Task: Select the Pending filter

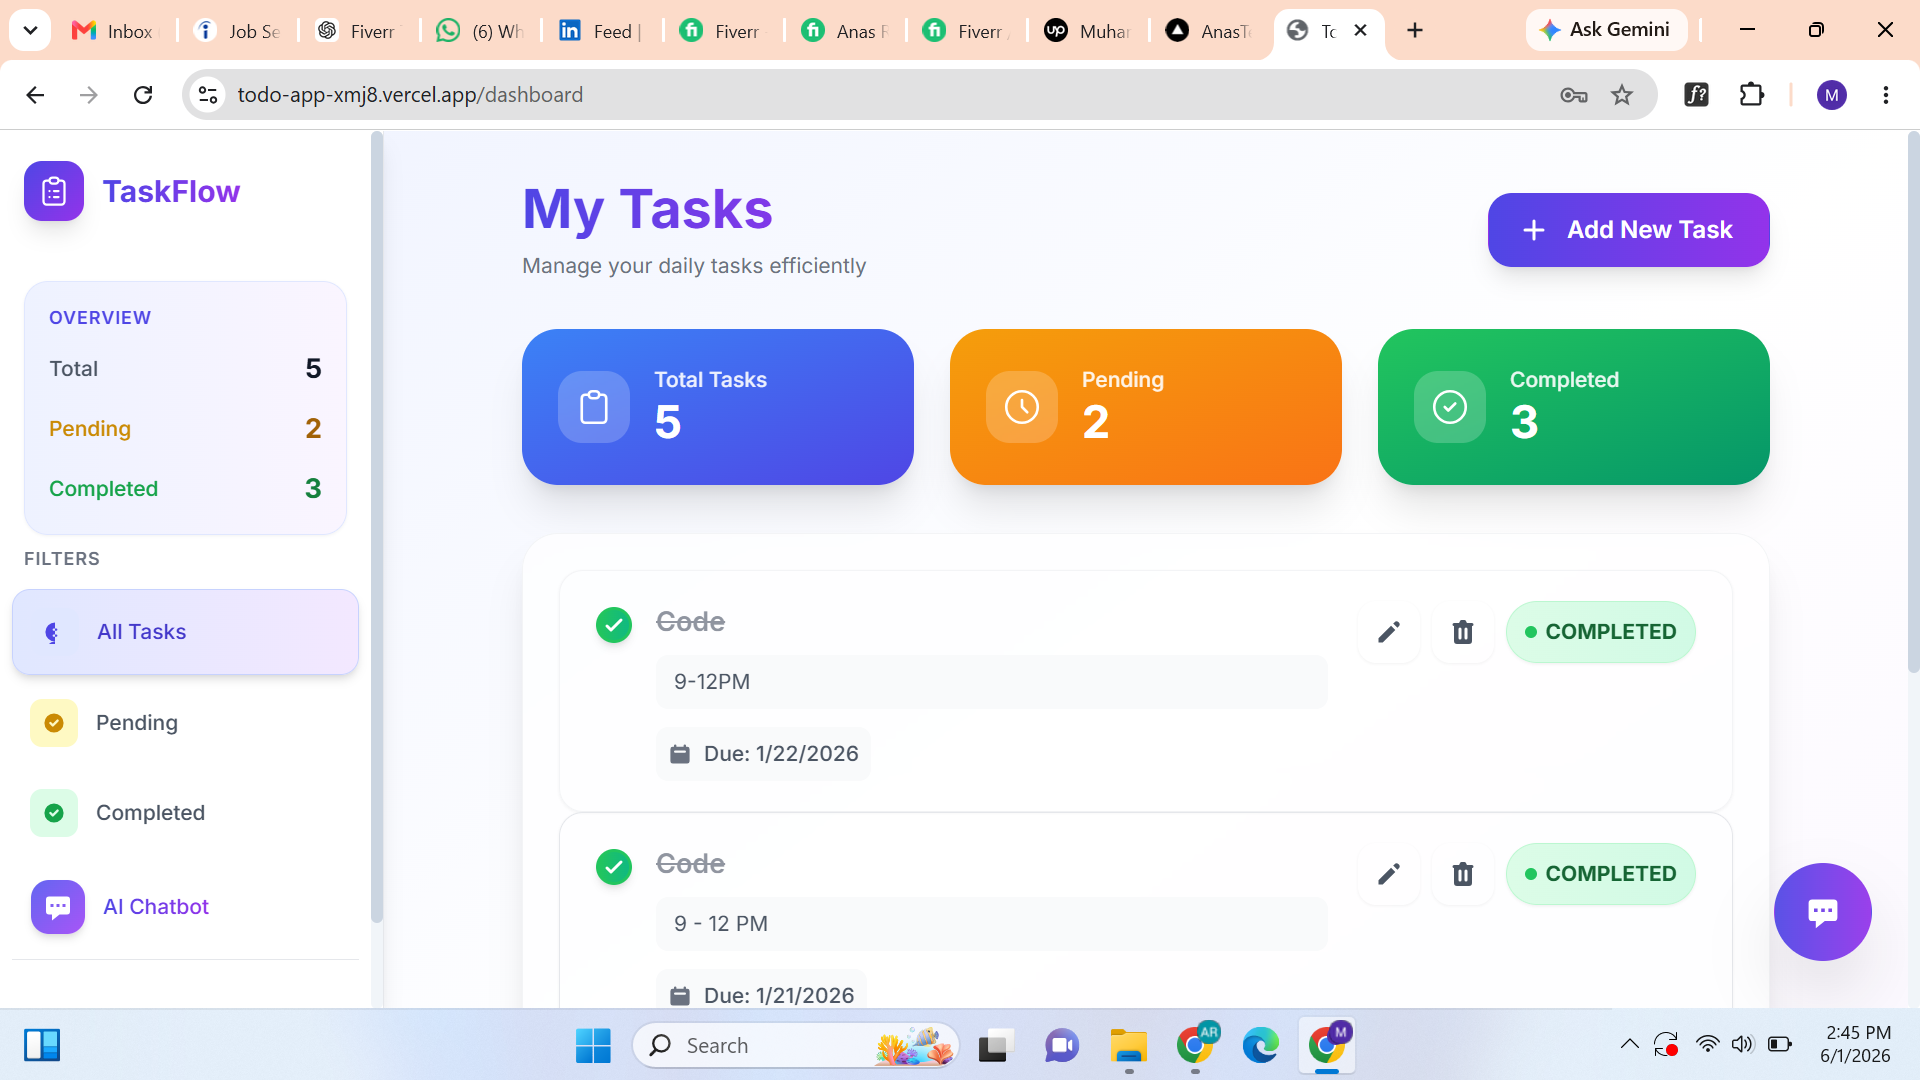Action: point(185,723)
